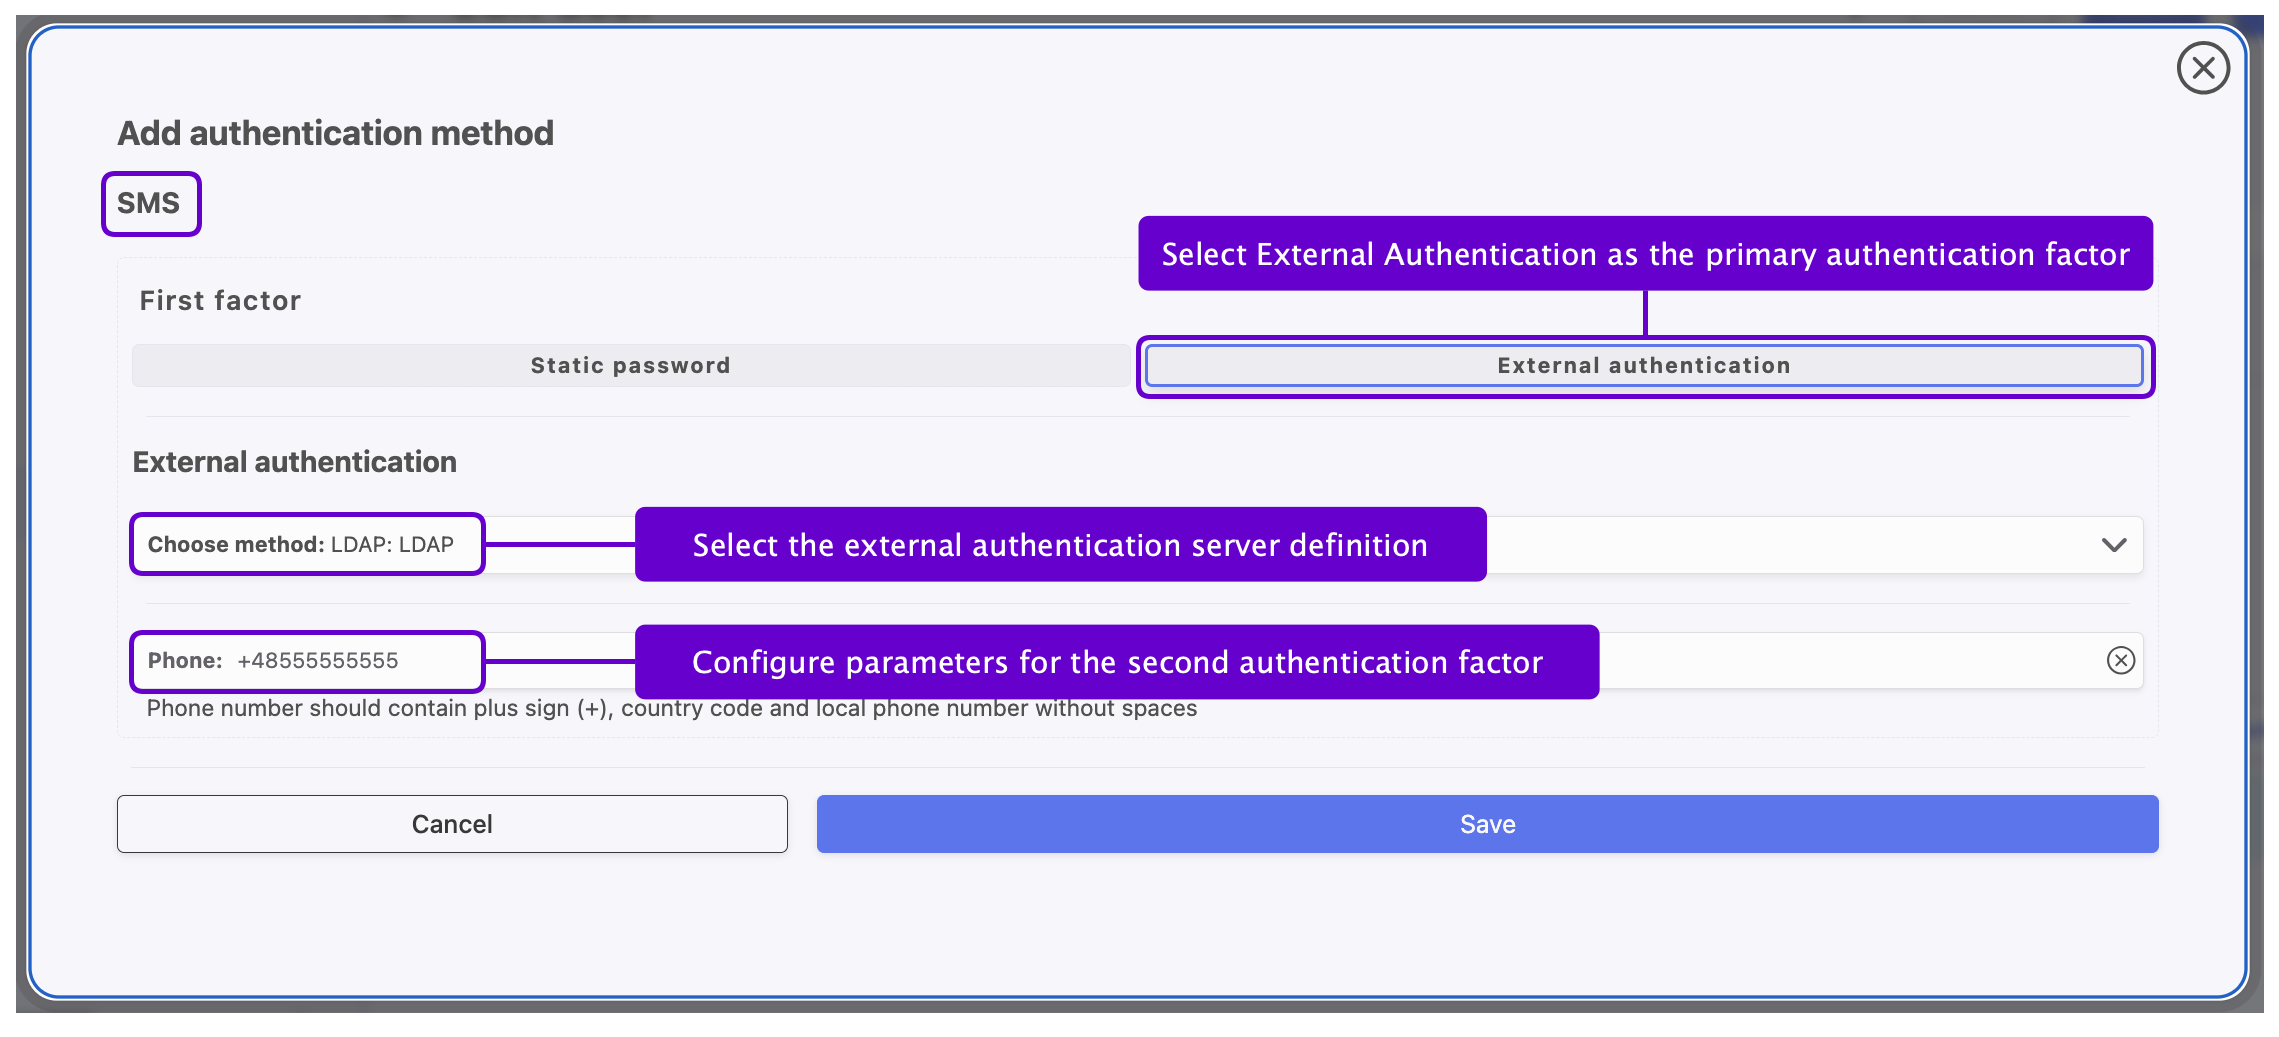This screenshot has height=1037, width=2279.
Task: Expand the Choose method dropdown chevron
Action: click(x=2113, y=545)
